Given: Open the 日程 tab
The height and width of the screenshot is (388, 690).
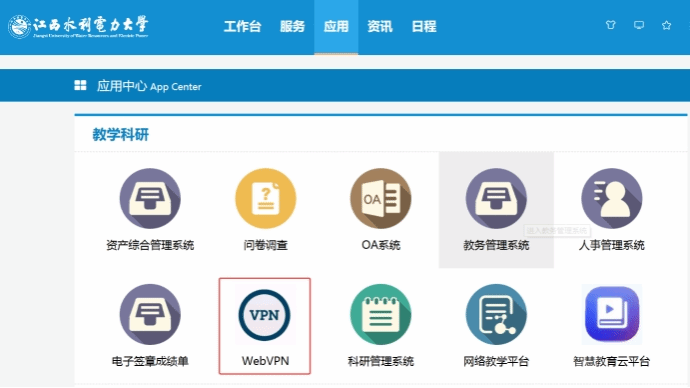Looking at the screenshot, I should pyautogui.click(x=424, y=26).
